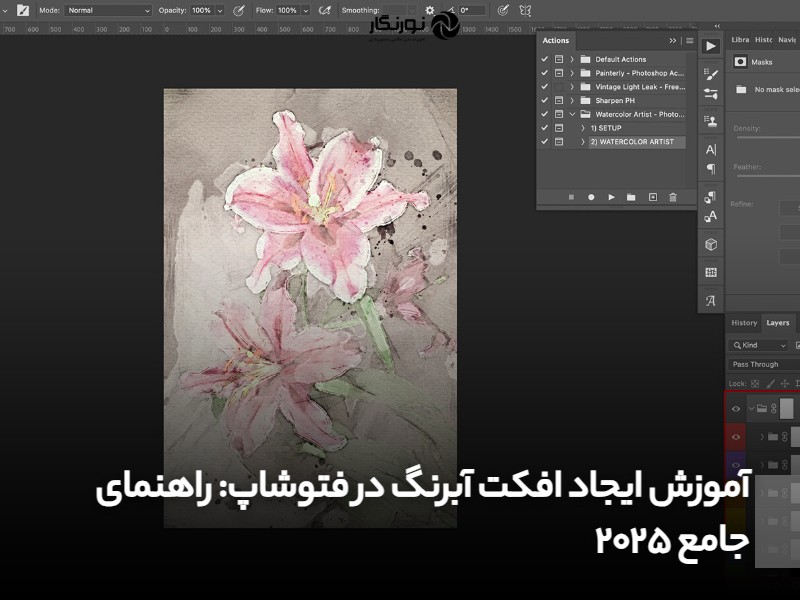Image resolution: width=800 pixels, height=600 pixels.
Task: Open the Clone Source stamp panel icon
Action: click(711, 121)
